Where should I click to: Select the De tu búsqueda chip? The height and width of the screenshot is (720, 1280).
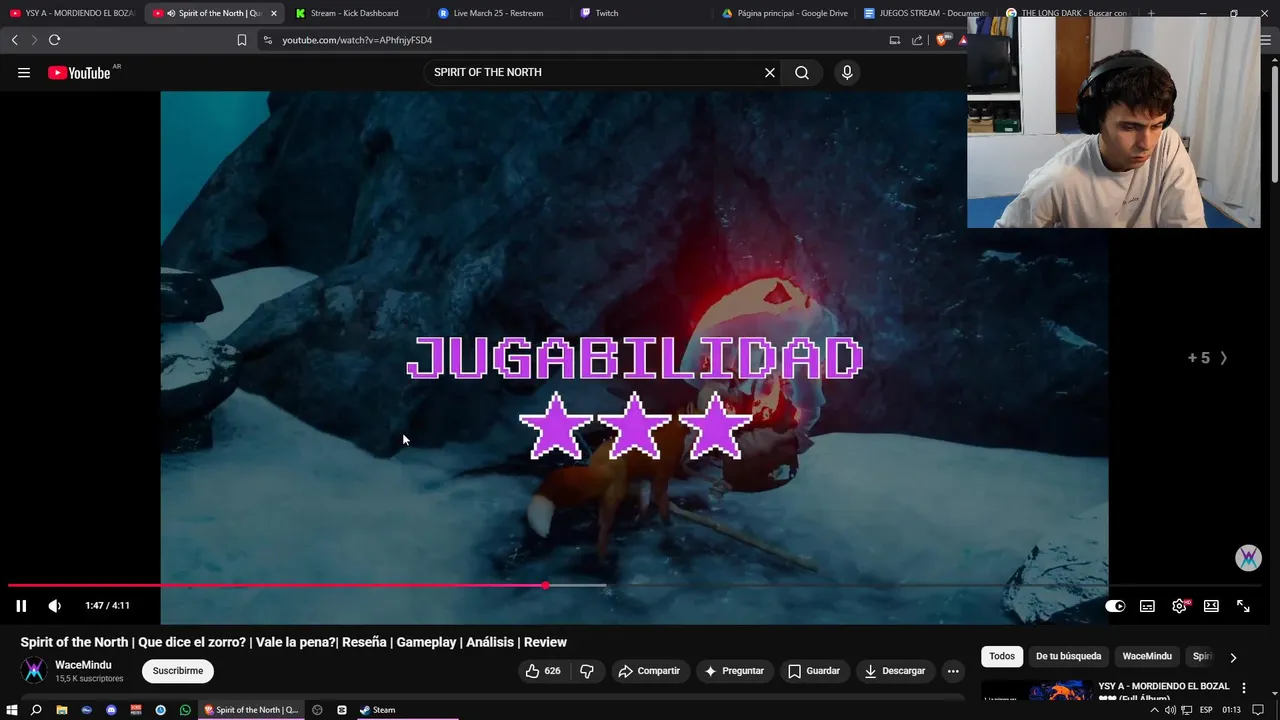tap(1068, 656)
